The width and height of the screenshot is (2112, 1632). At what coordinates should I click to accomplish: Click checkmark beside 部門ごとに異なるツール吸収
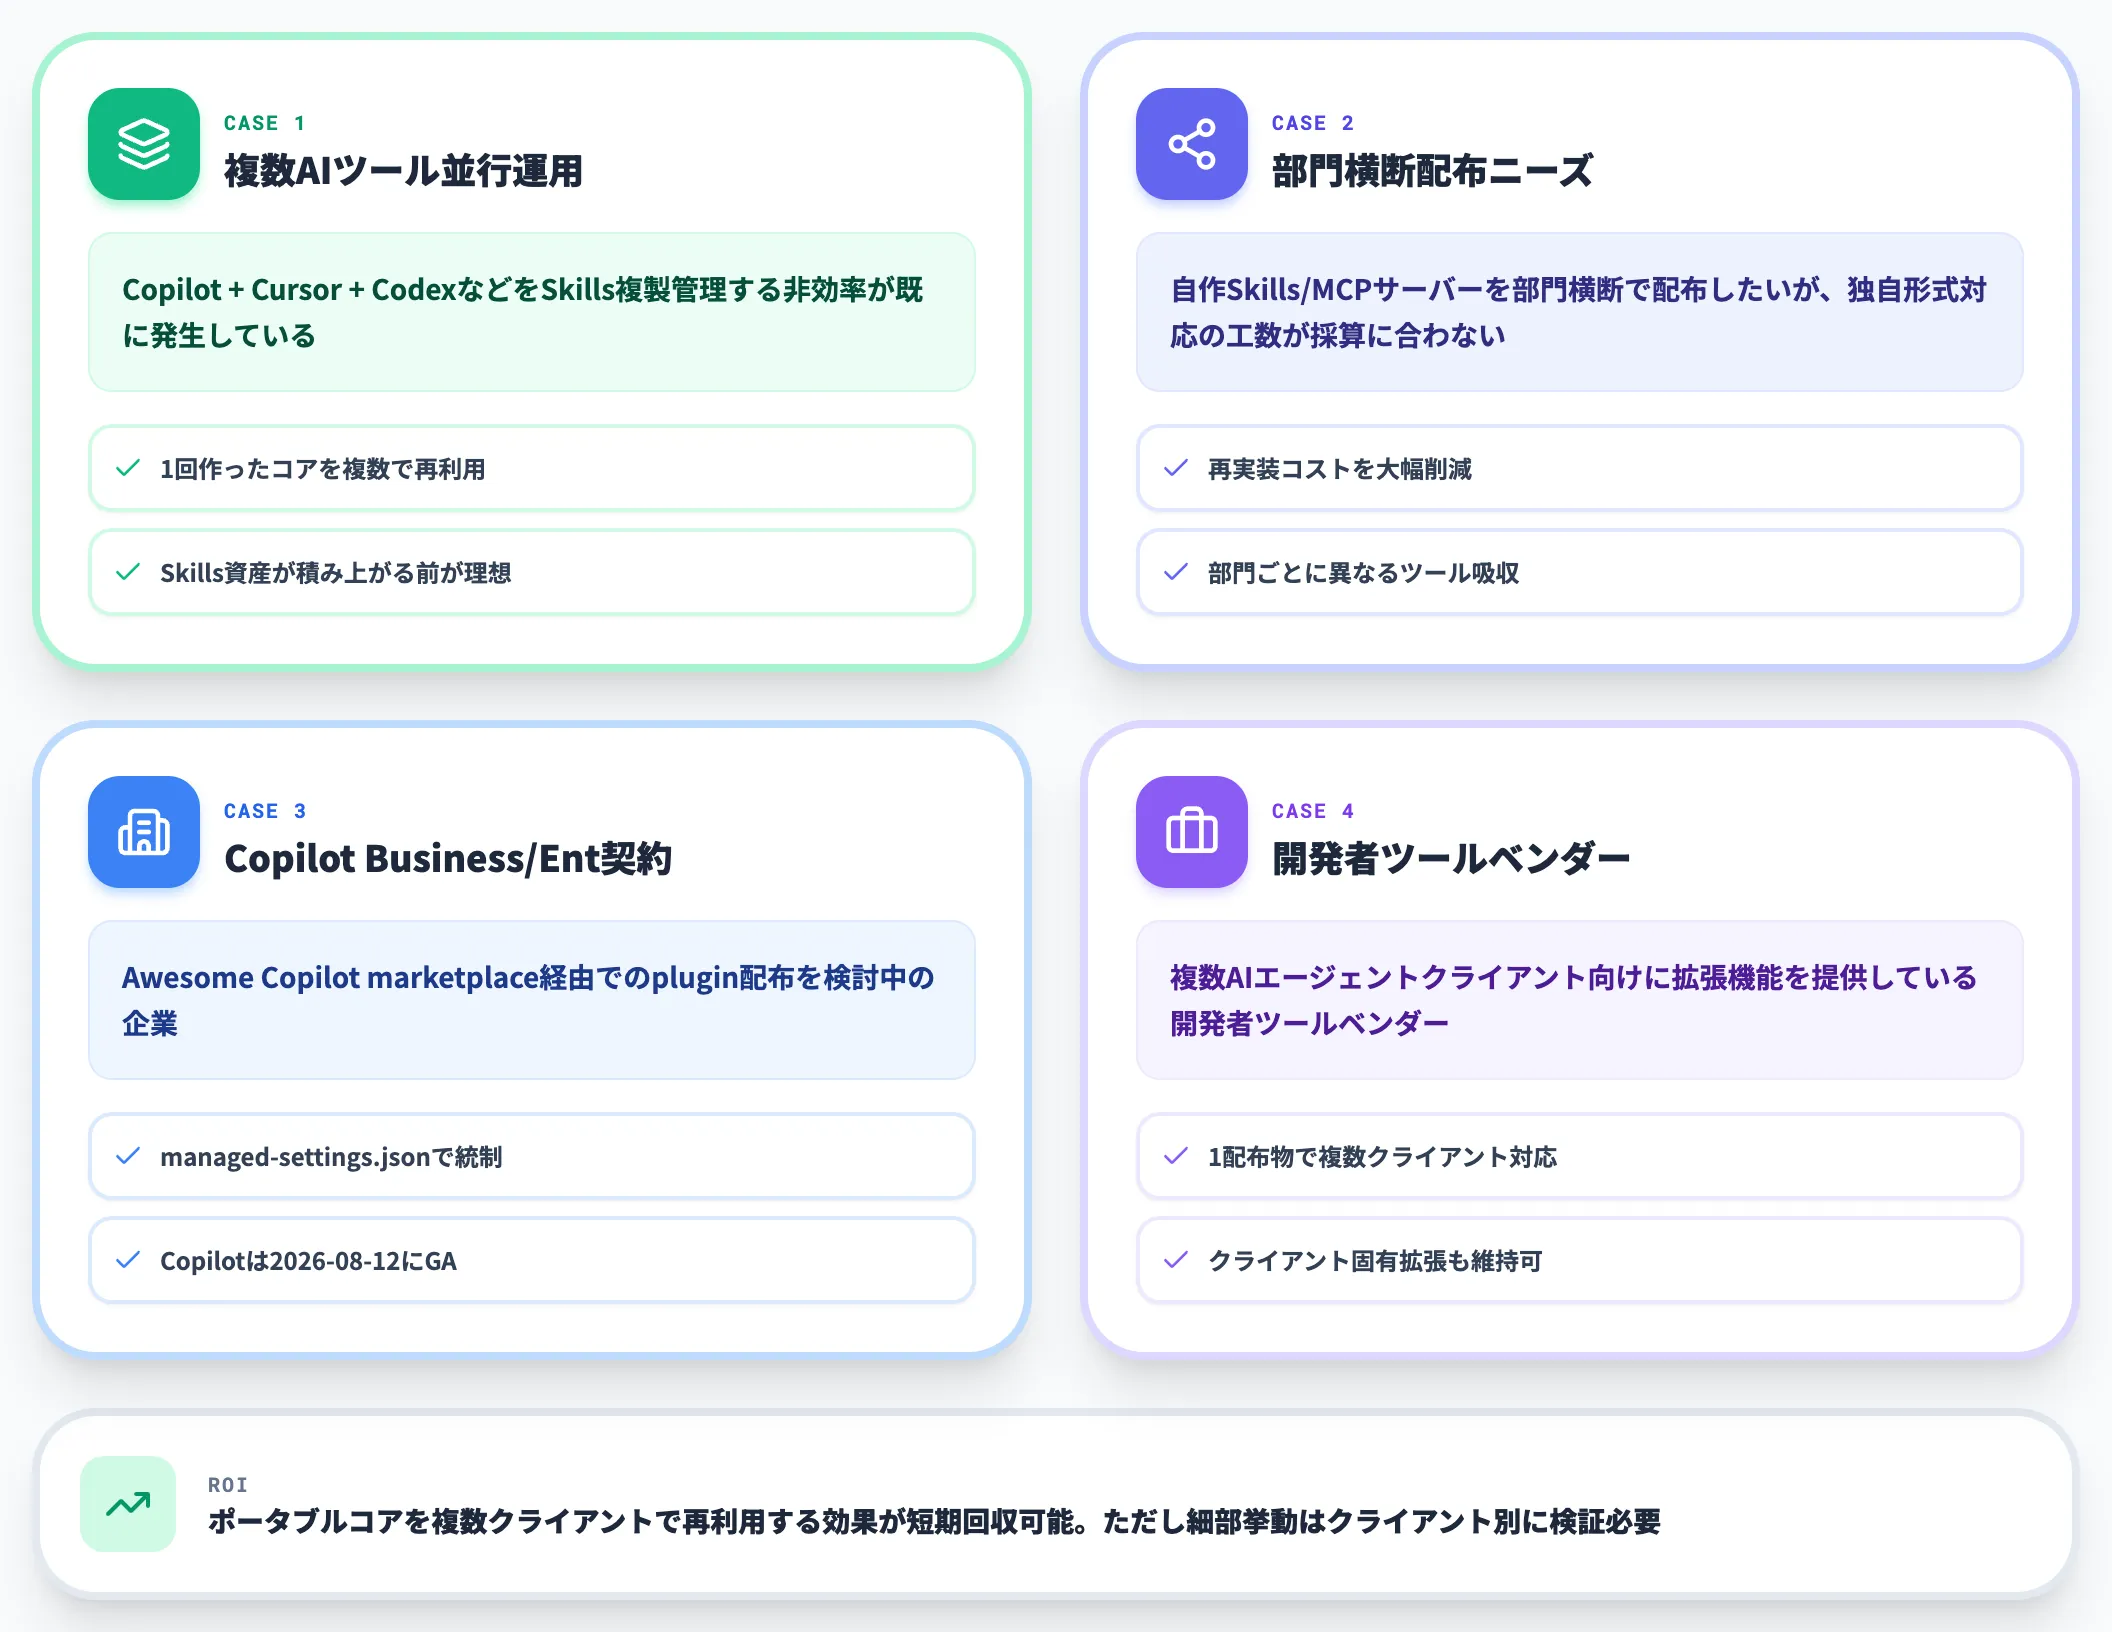pyautogui.click(x=1176, y=572)
